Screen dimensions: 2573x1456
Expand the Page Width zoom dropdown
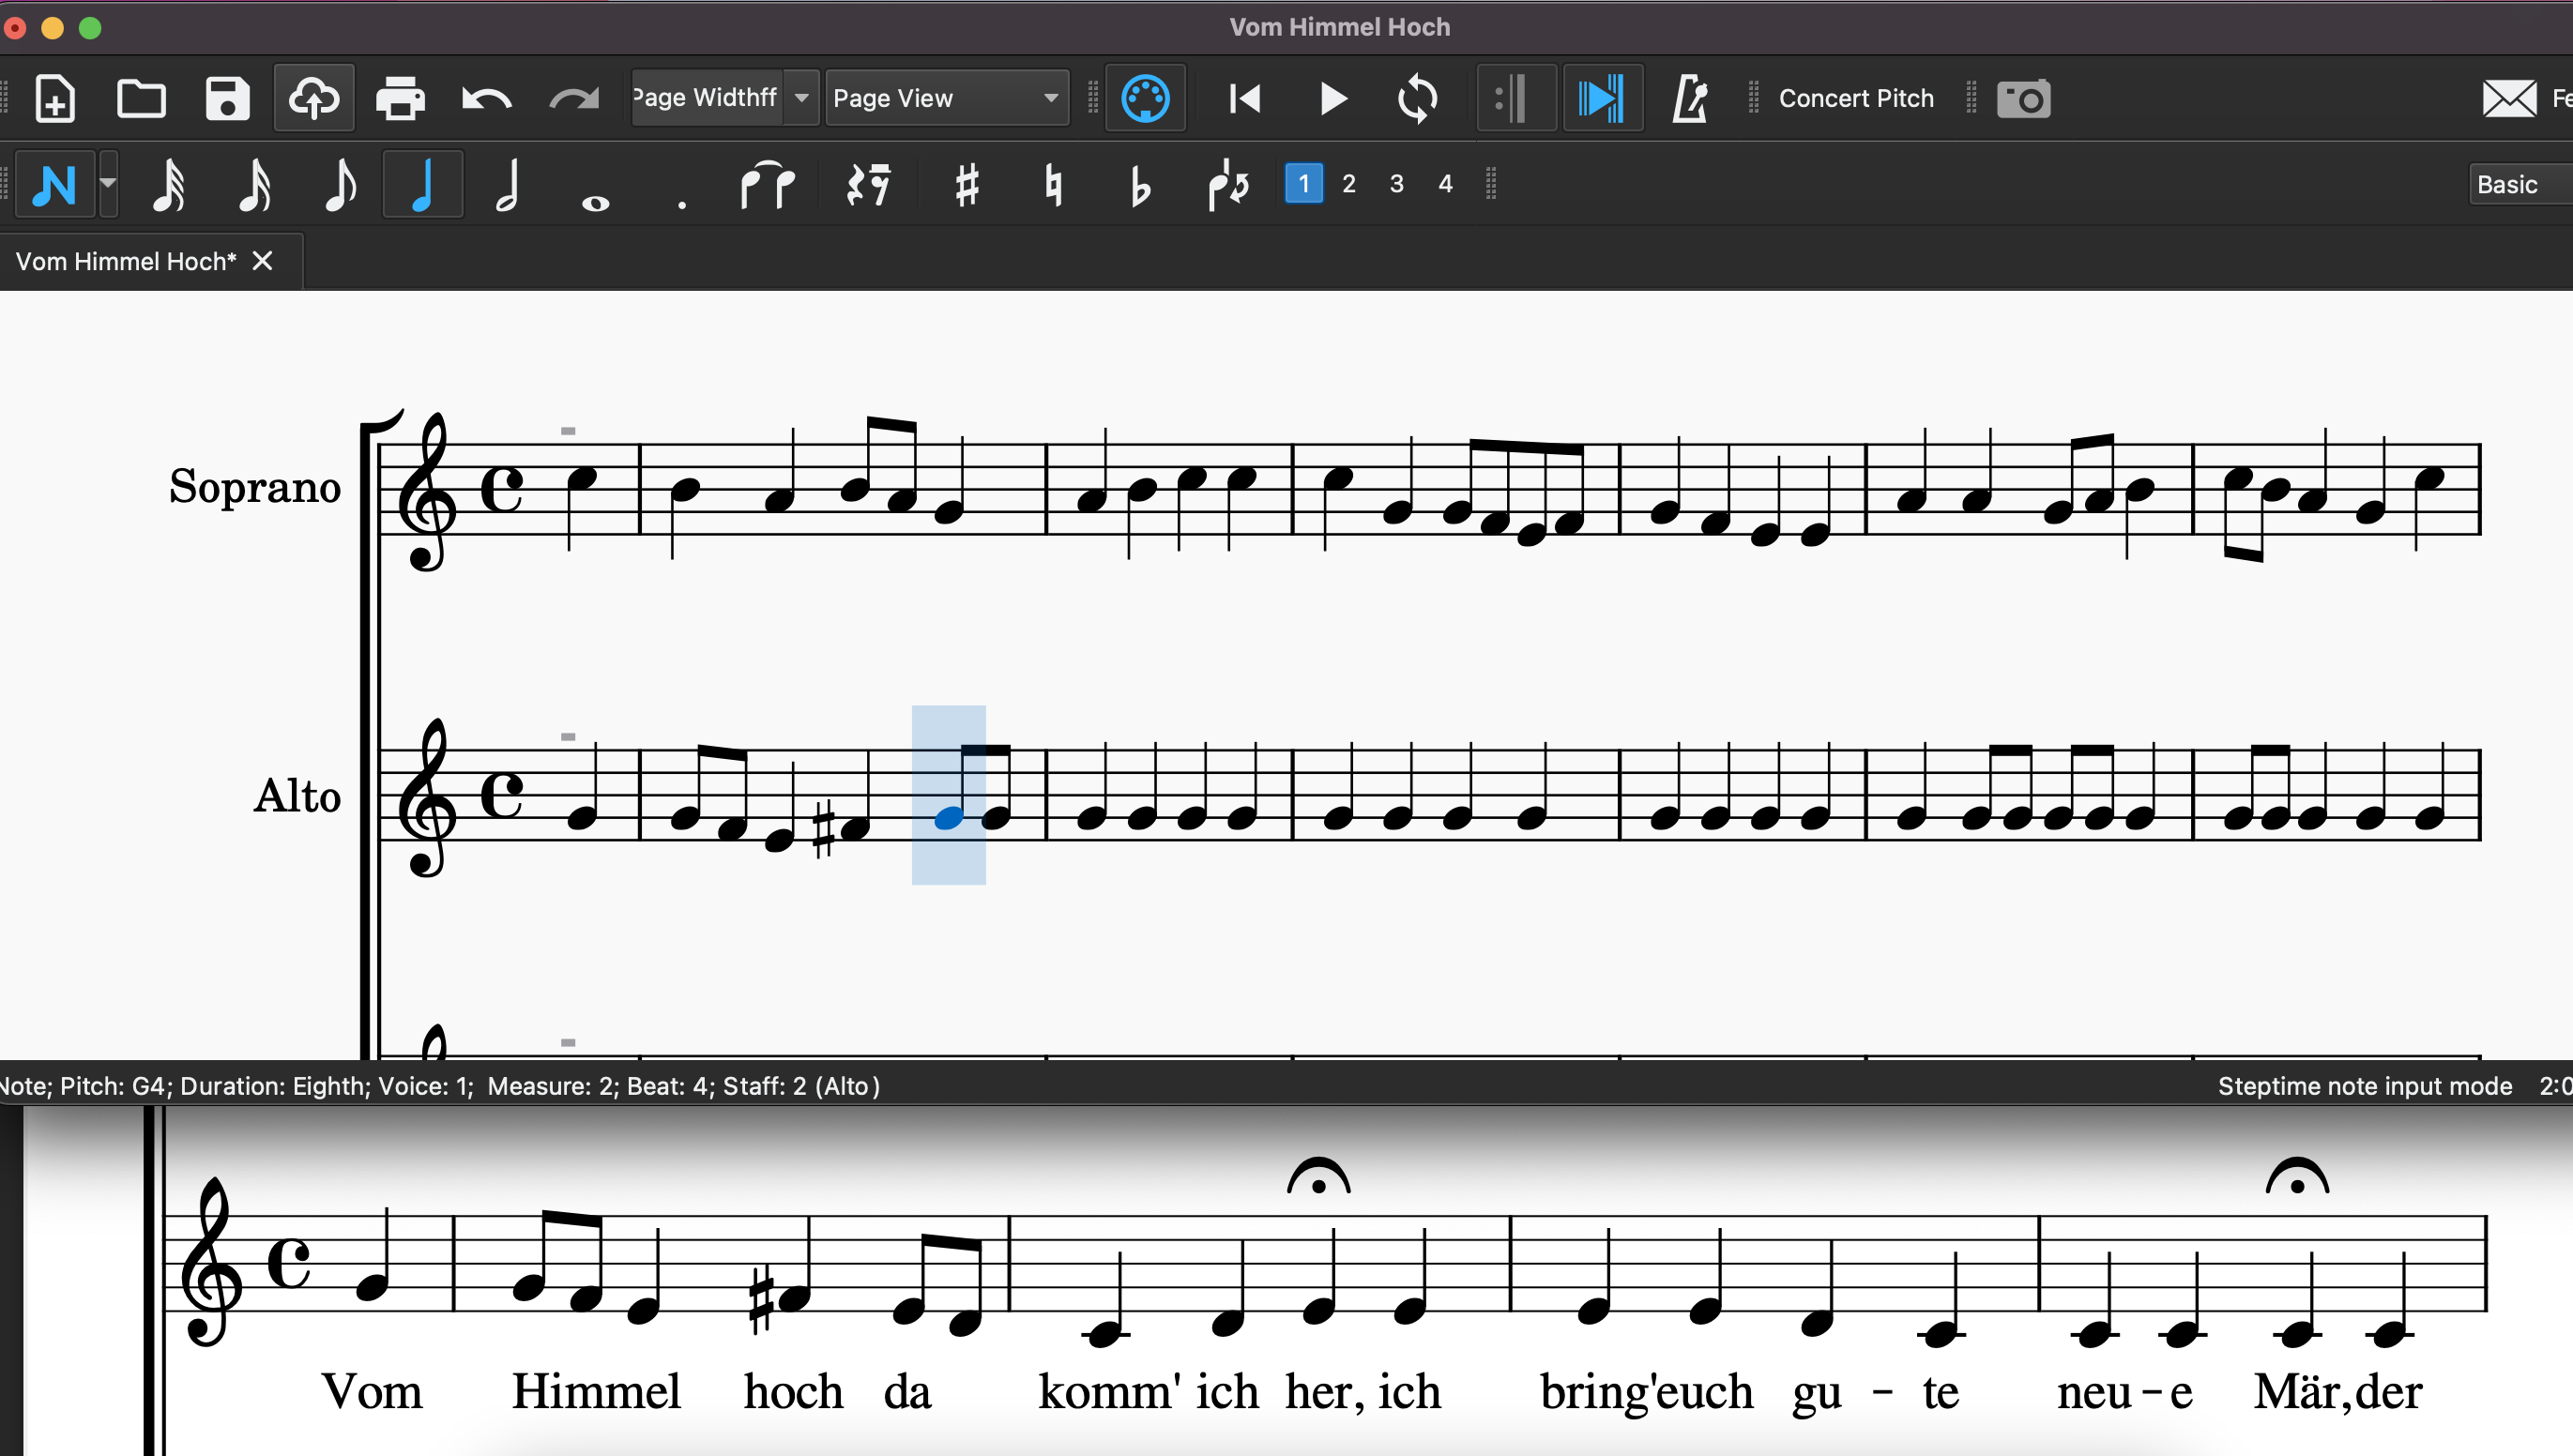(801, 98)
